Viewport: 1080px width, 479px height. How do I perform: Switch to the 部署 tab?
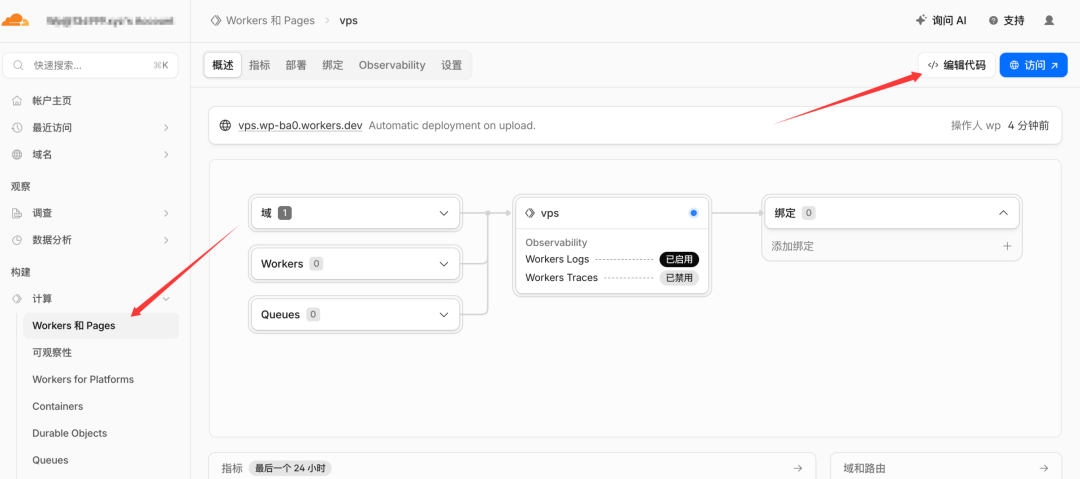point(296,65)
